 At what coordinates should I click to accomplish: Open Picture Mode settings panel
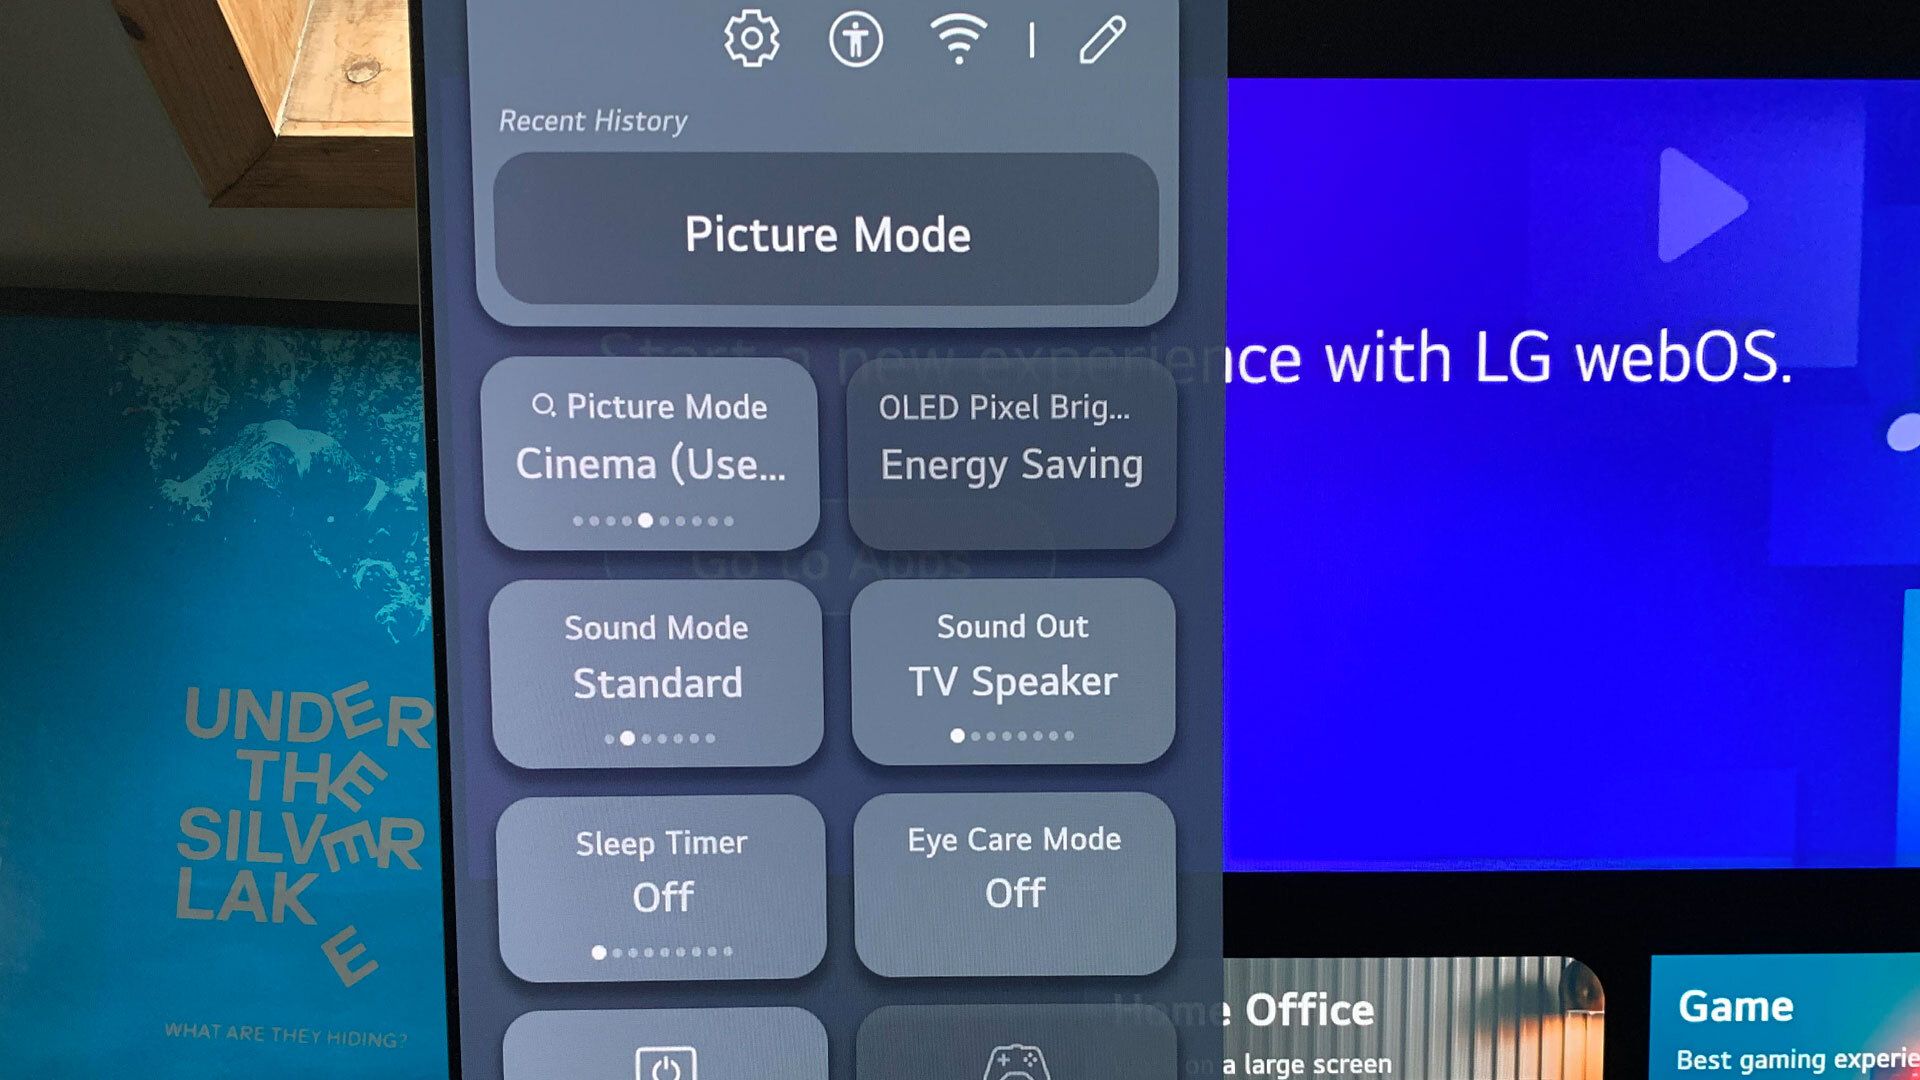coord(827,231)
